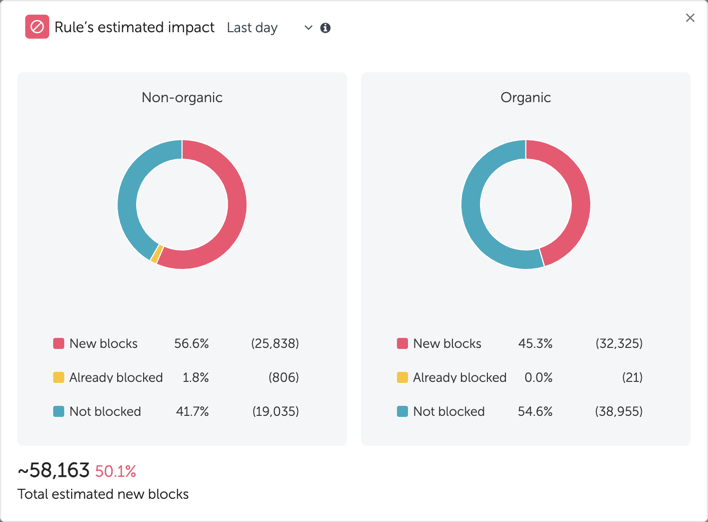Click Non-organic New blocks red swatch
The height and width of the screenshot is (522, 708).
(58, 343)
